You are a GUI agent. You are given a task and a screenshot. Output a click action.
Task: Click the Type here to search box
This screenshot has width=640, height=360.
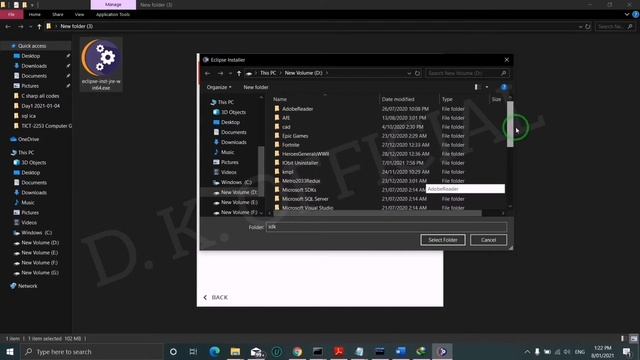(x=92, y=351)
